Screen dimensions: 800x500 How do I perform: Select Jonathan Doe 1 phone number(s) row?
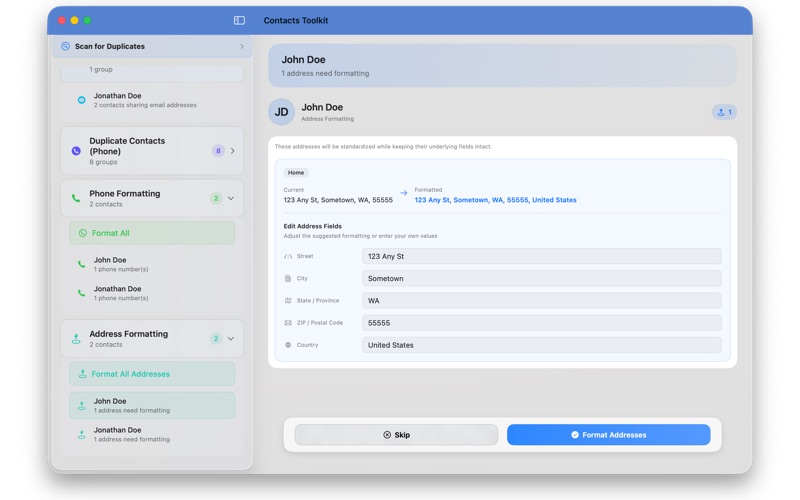tap(152, 293)
